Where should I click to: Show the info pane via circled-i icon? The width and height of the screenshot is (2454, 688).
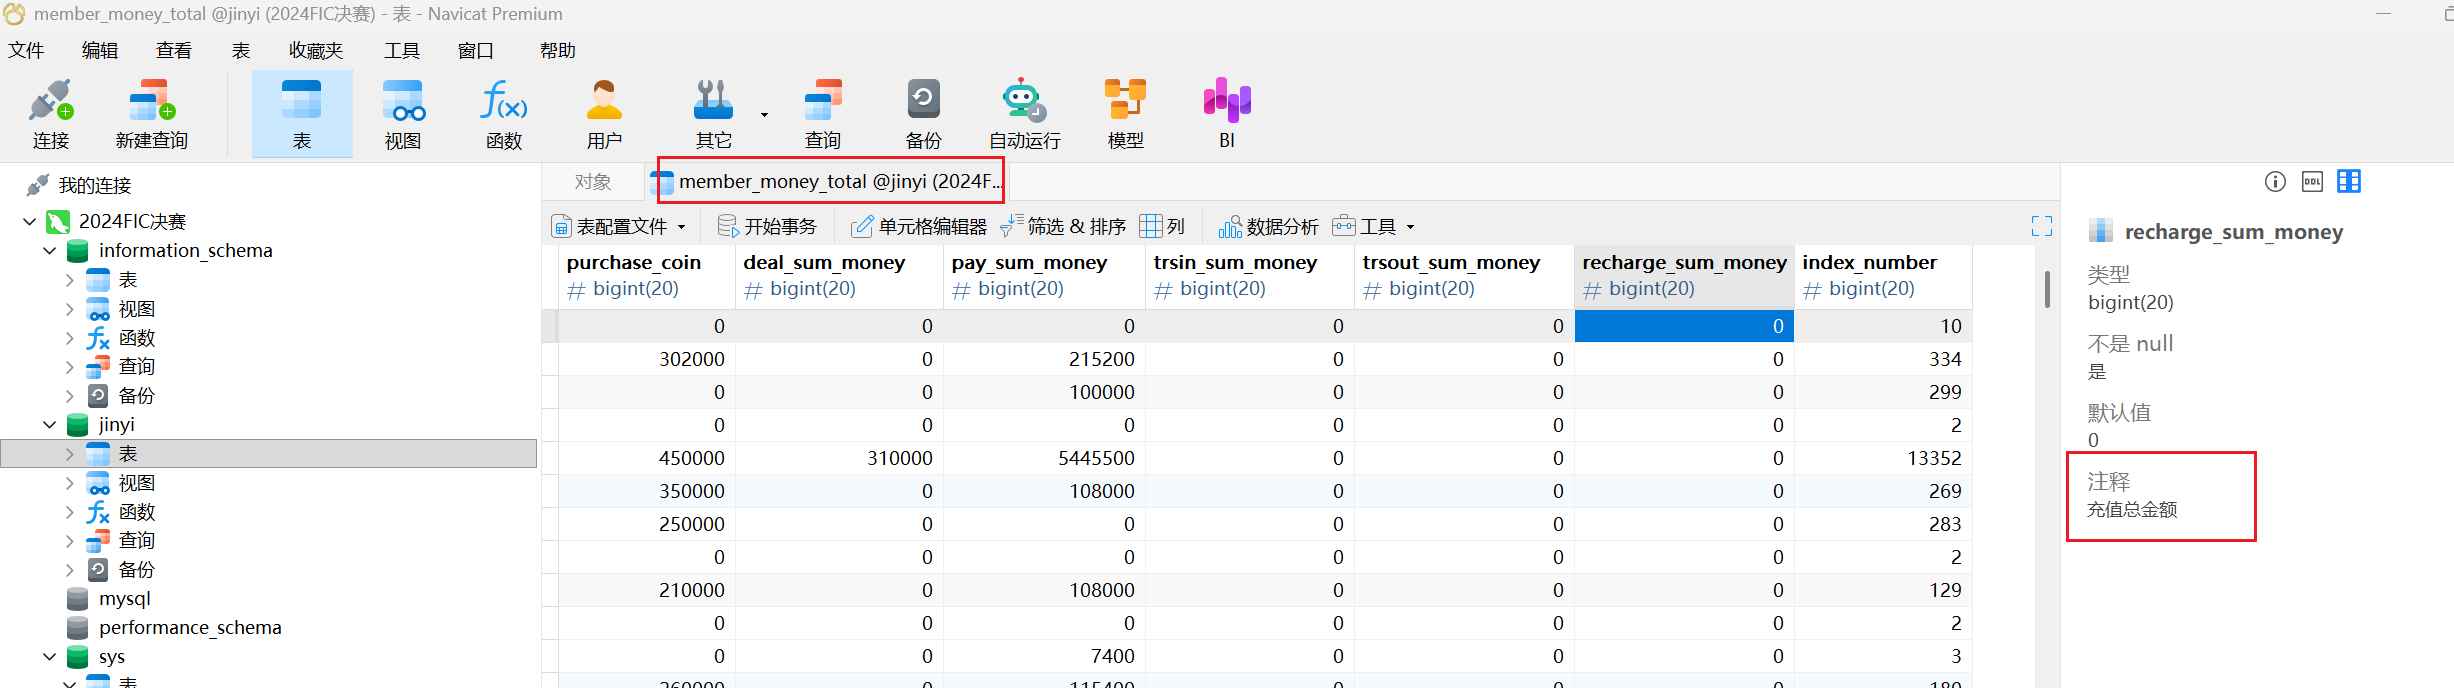tap(2275, 181)
